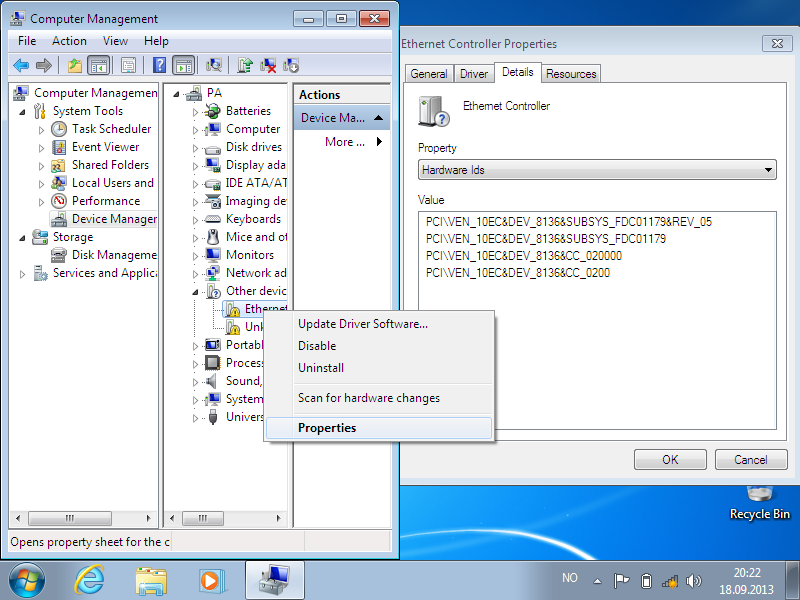Collapse the Device Manager actions section
The height and width of the screenshot is (600, 800).
tap(379, 118)
